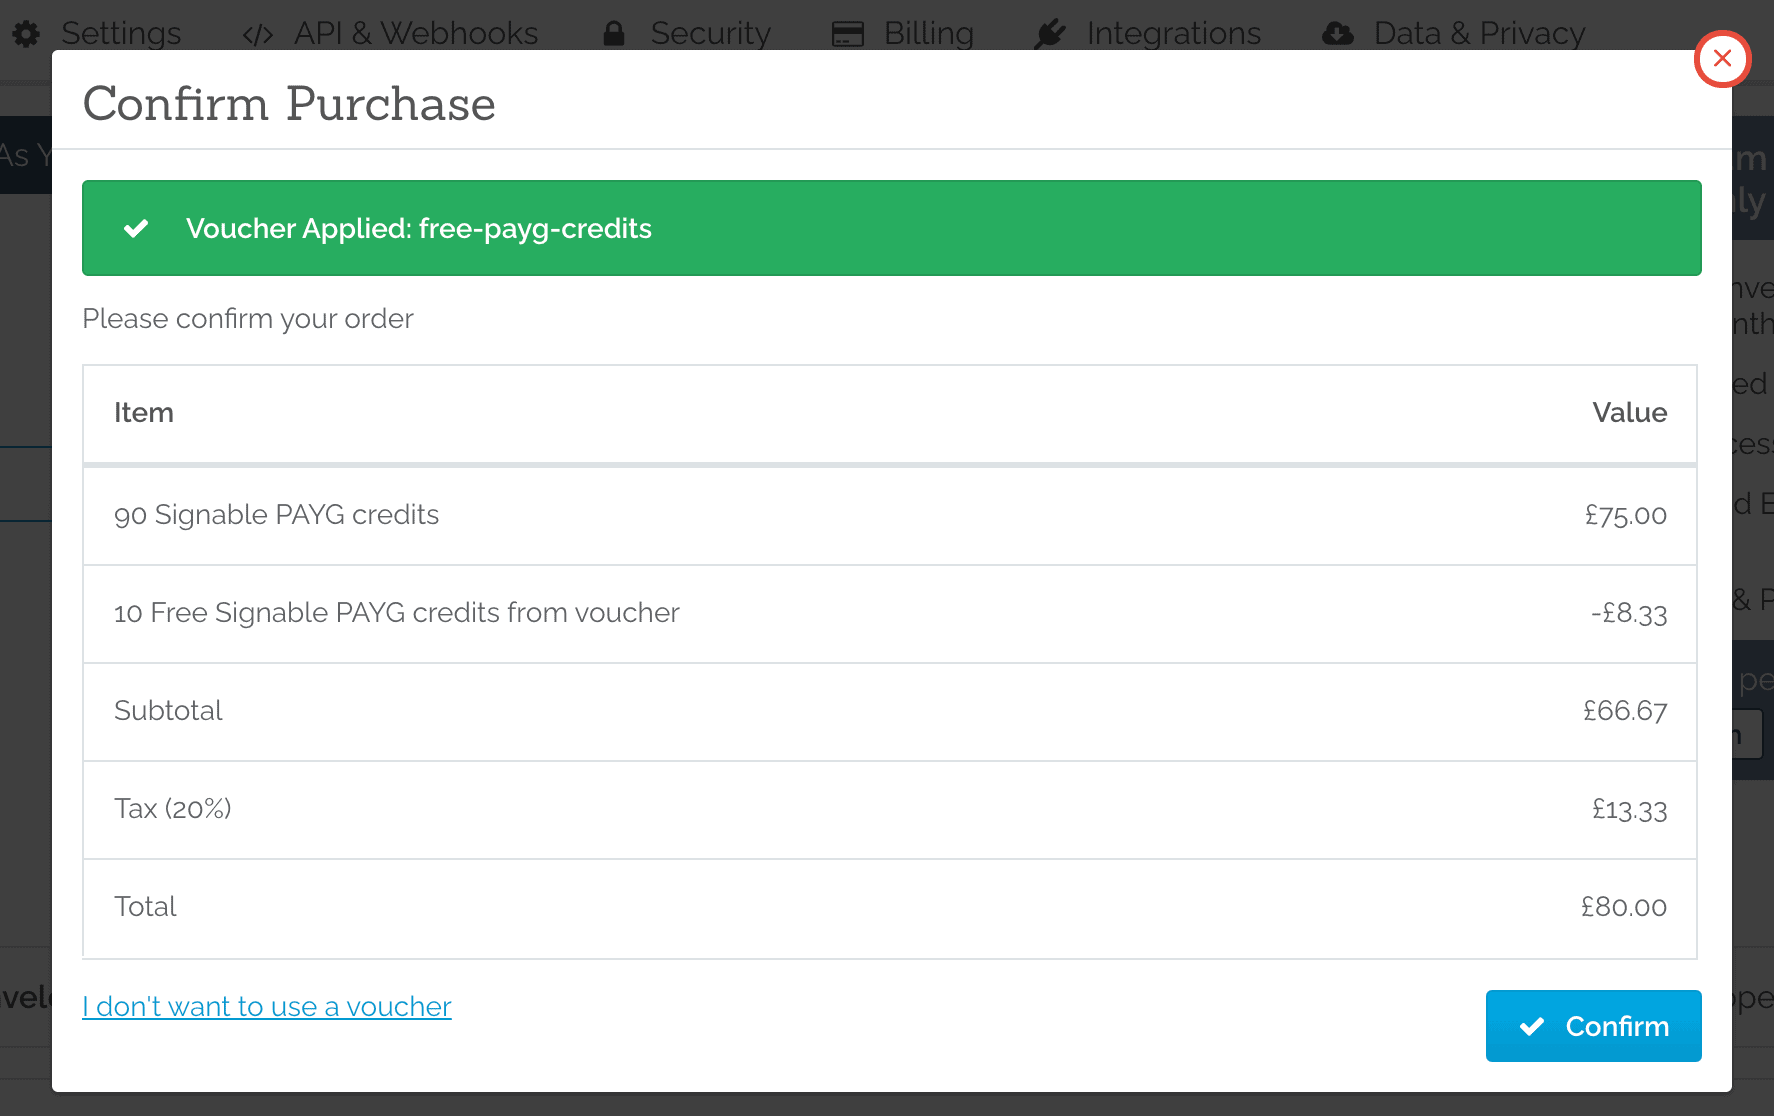
Task: Open the Billing tab in background
Action: (928, 33)
